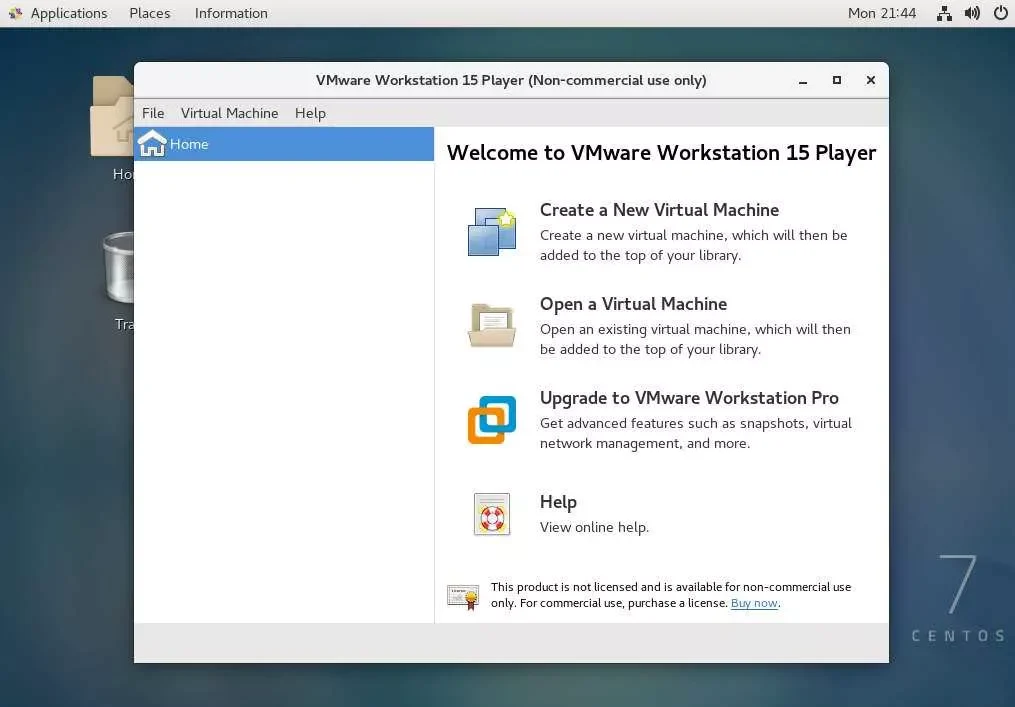Click 'Open an existing virtual machine' description

click(x=695, y=339)
